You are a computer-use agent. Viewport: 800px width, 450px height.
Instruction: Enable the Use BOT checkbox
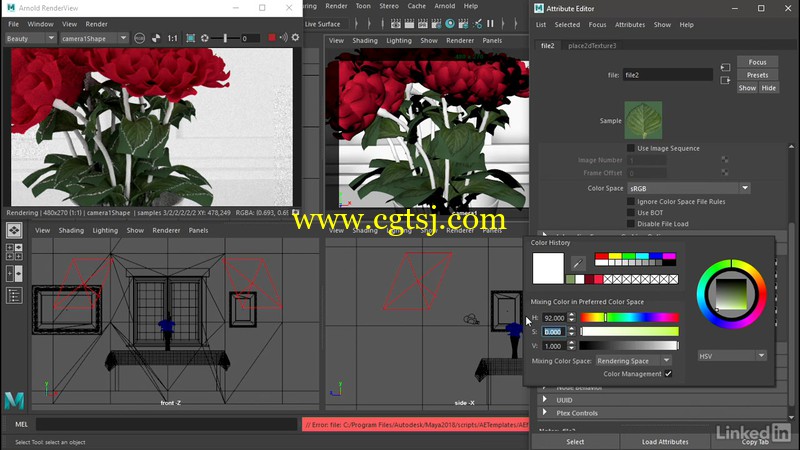631,213
